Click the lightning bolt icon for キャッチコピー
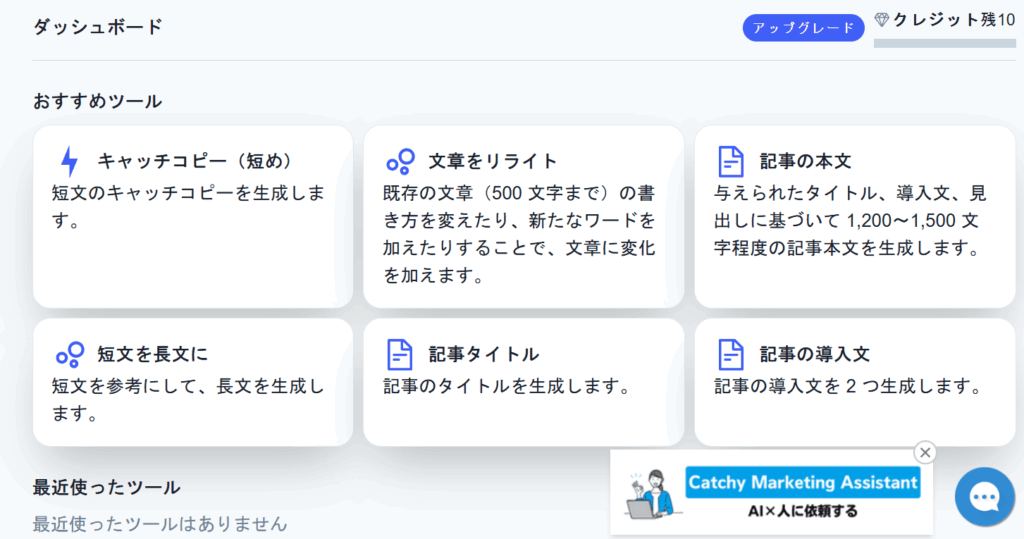 [69, 161]
